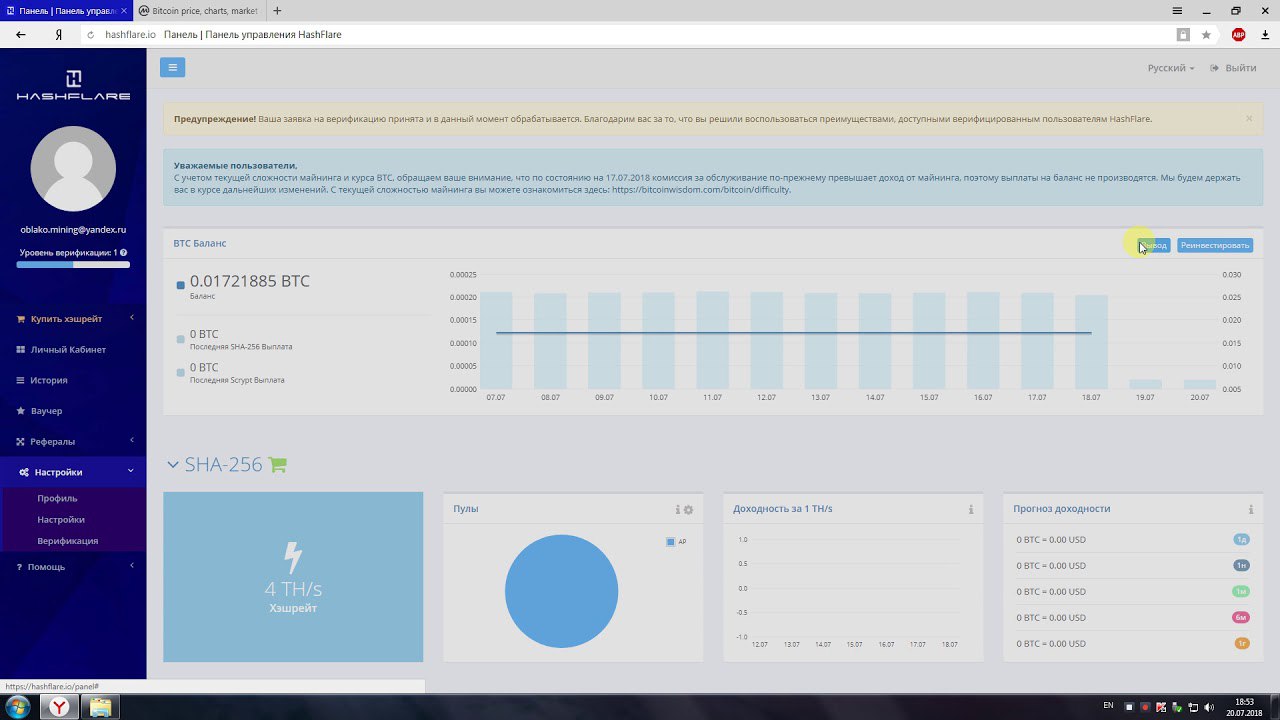Image resolution: width=1280 pixels, height=720 pixels.
Task: Open a new browser tab plus button
Action: [x=277, y=10]
